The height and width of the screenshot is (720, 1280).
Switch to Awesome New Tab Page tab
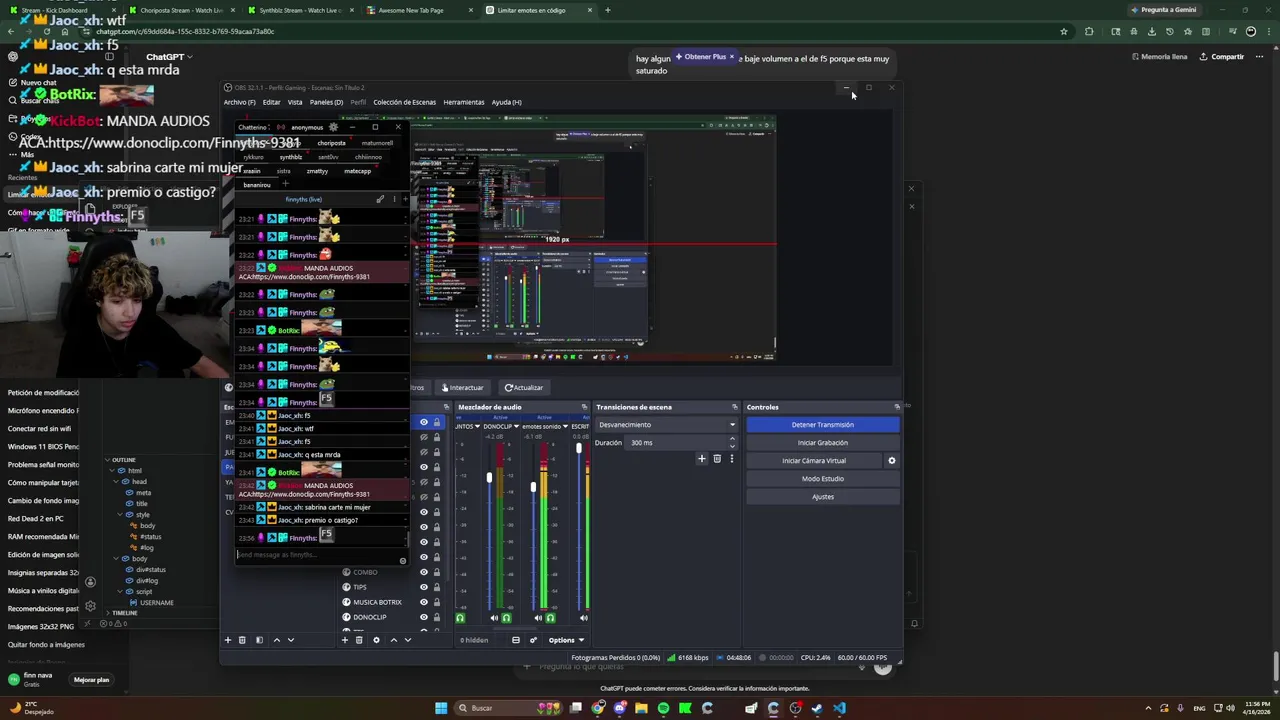tap(411, 10)
